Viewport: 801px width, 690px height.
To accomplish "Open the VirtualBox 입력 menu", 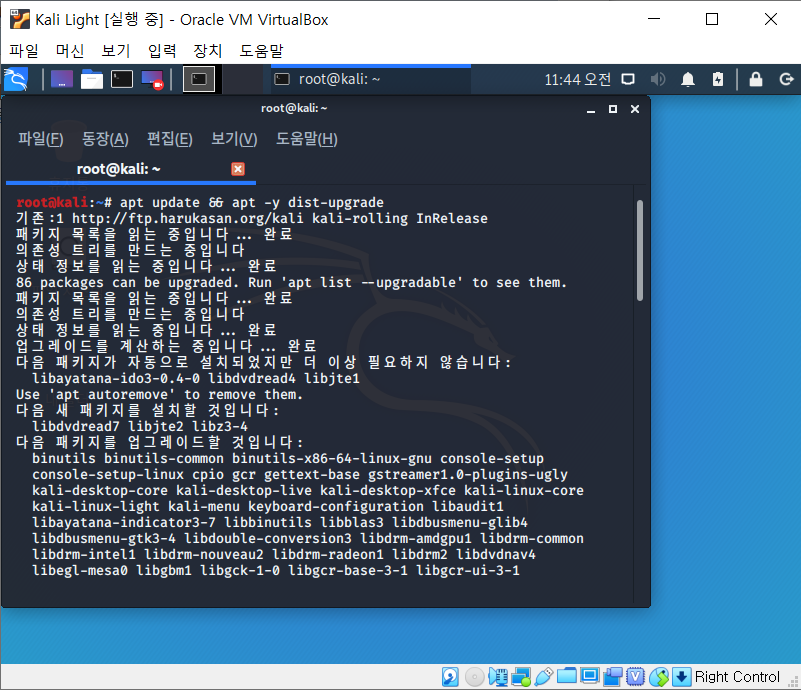I will point(162,51).
